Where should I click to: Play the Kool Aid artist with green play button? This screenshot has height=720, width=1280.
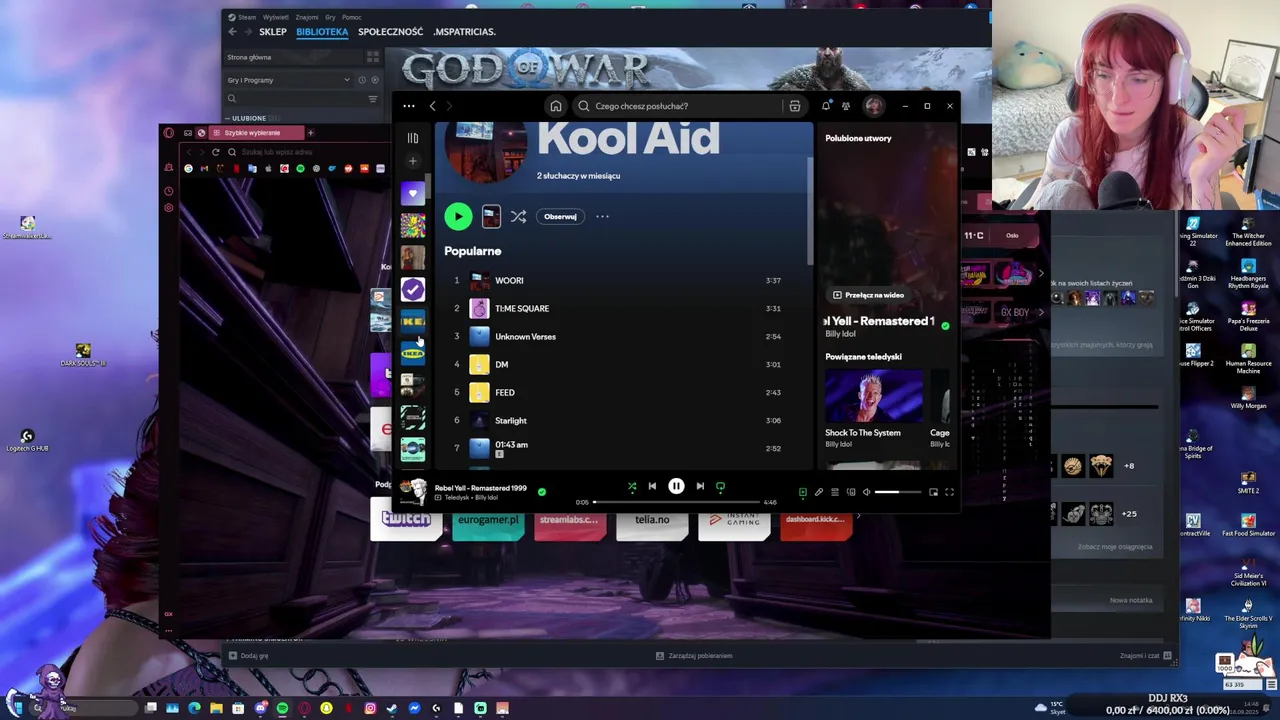[x=458, y=216]
